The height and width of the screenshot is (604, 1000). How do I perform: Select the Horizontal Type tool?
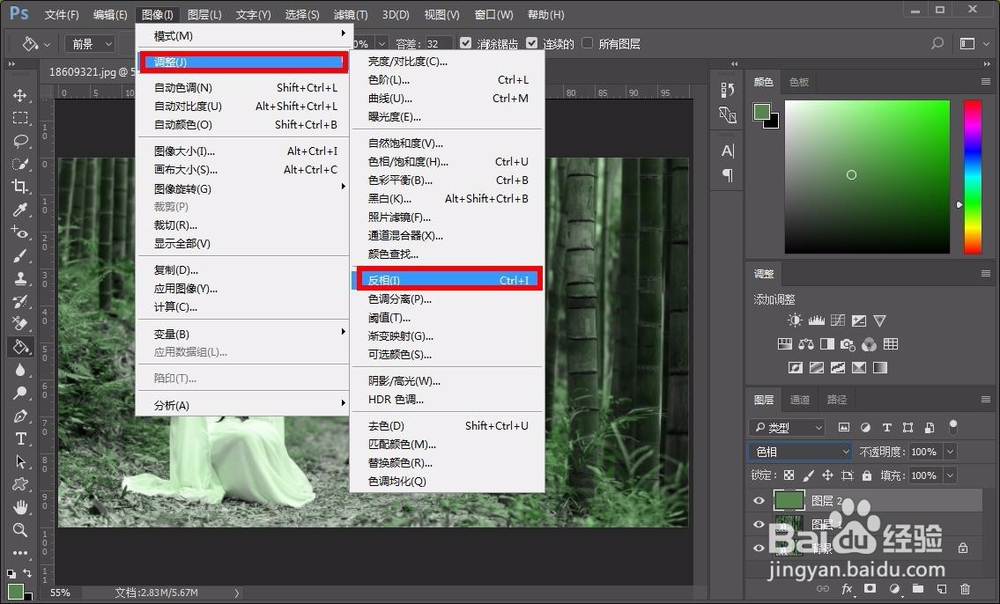point(20,439)
